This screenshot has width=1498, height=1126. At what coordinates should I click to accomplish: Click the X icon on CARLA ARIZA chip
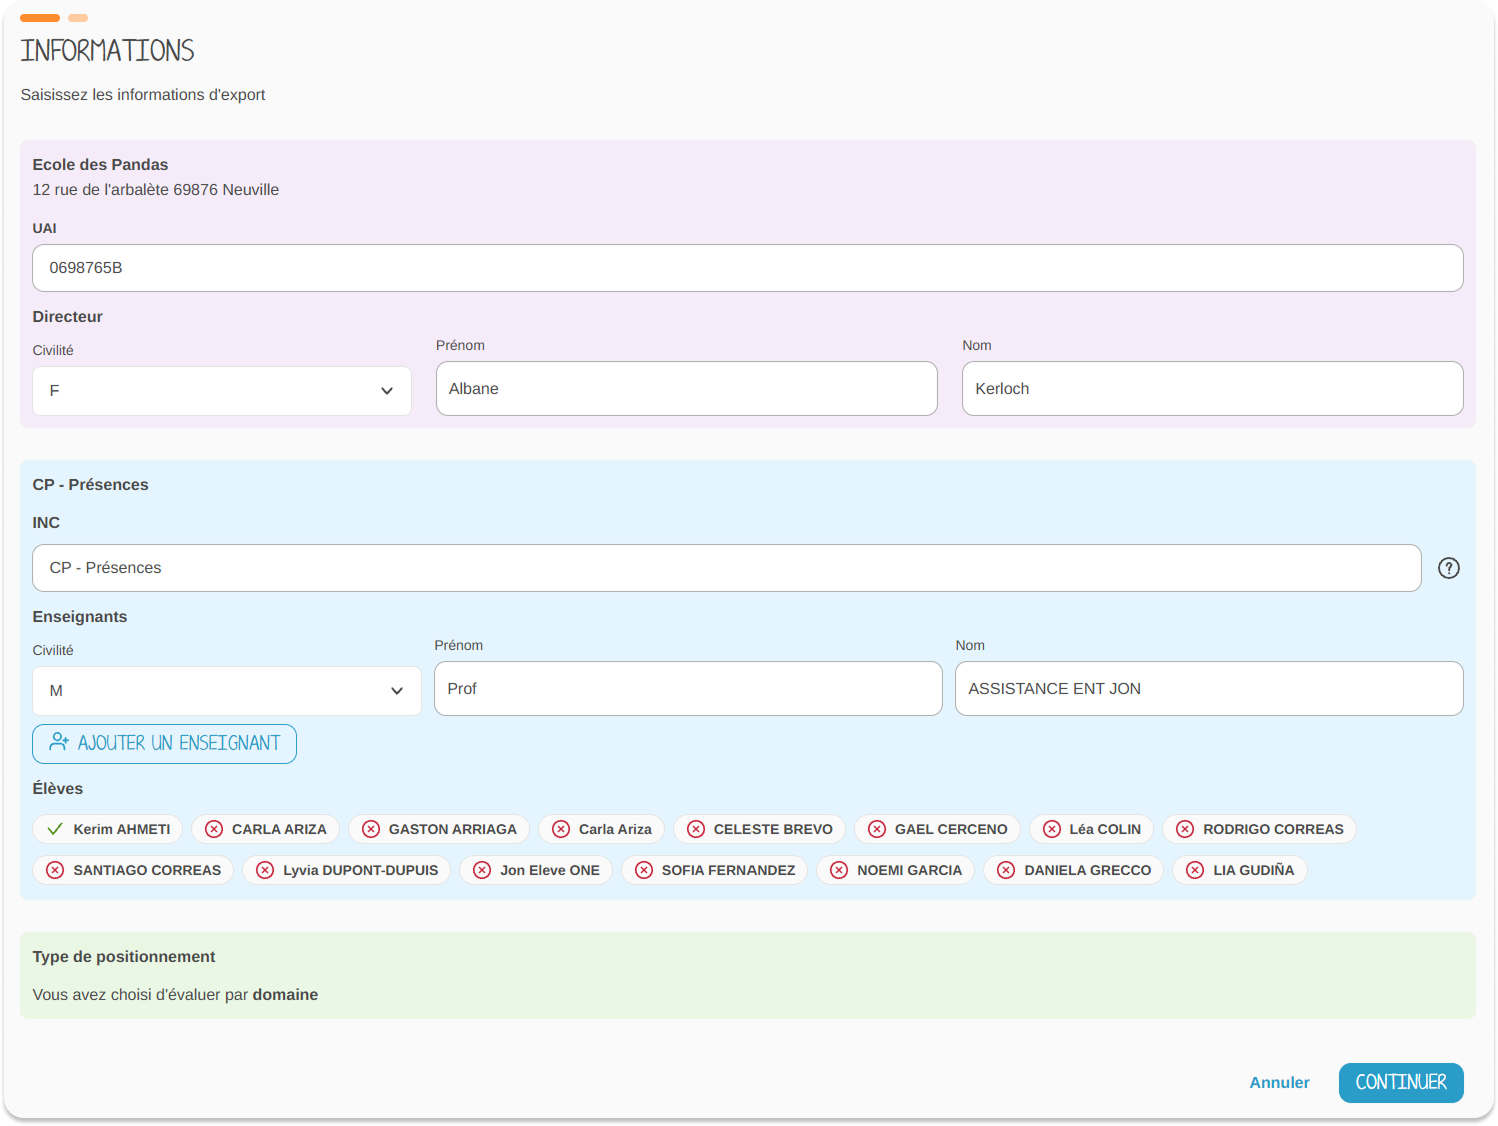[x=214, y=829]
